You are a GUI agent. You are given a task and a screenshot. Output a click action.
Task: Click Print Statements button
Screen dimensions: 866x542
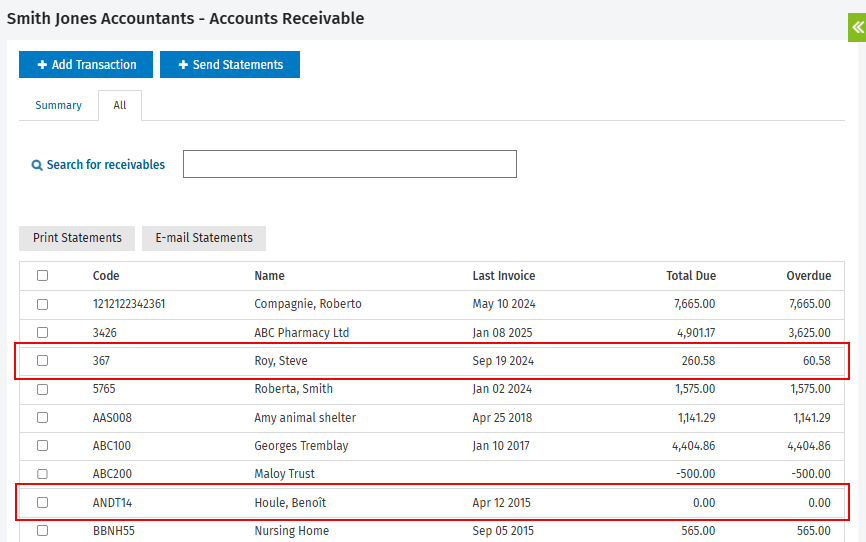click(77, 238)
